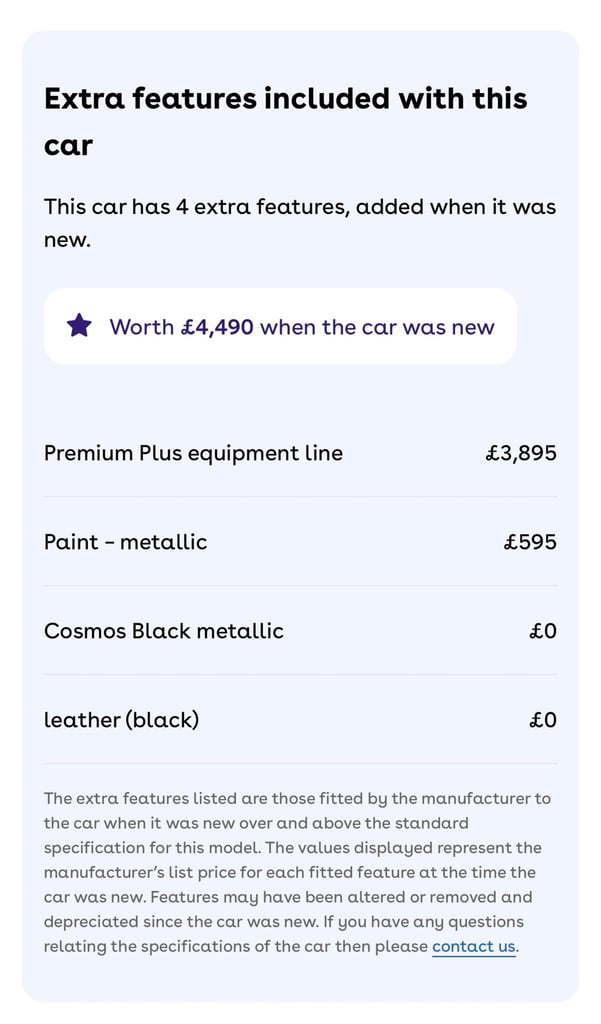This screenshot has height=1024, width=601.
Task: Click the £3,895 price value
Action: [x=520, y=453]
